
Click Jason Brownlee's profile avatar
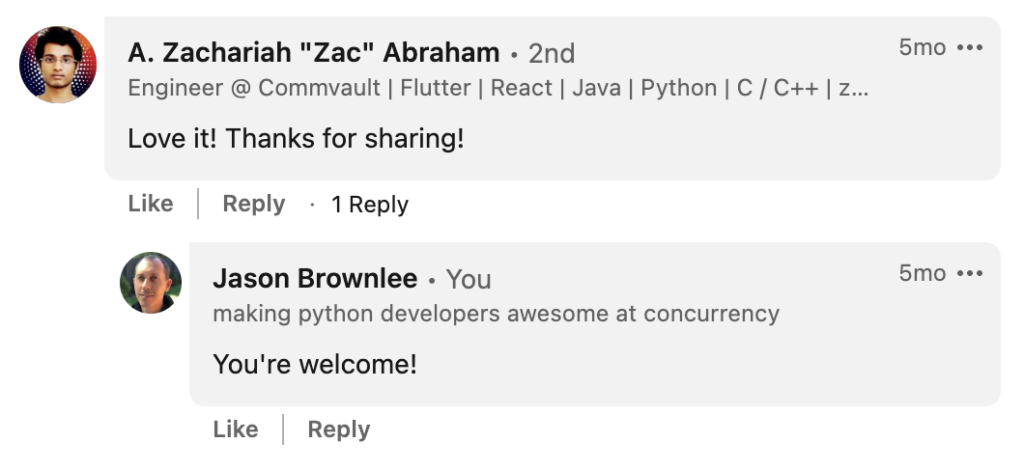point(151,283)
